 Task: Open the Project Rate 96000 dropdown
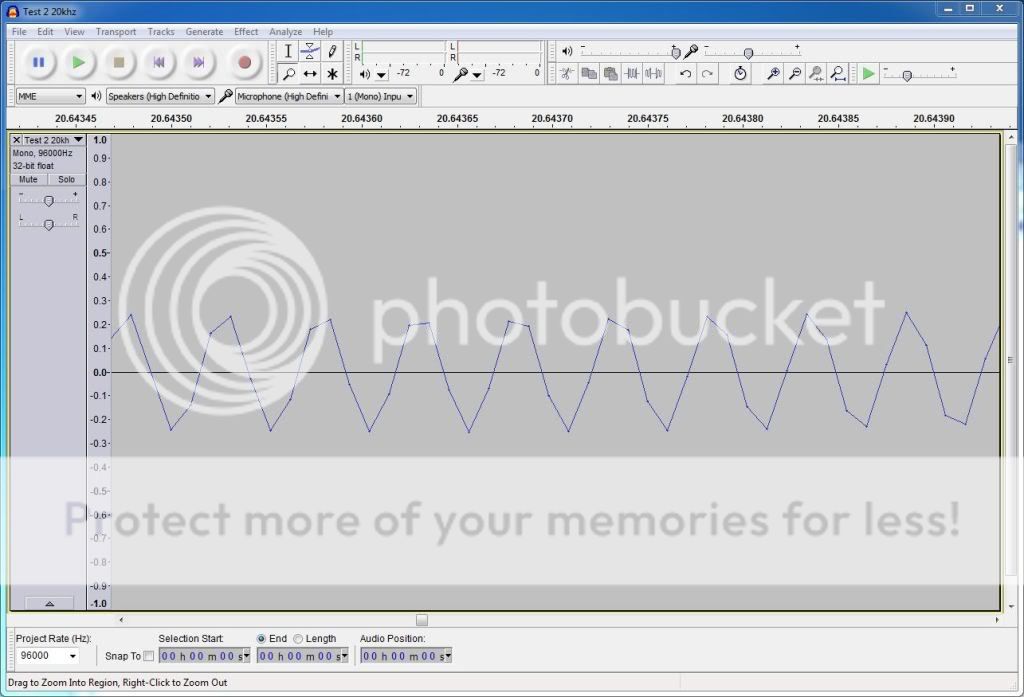pyautogui.click(x=47, y=656)
